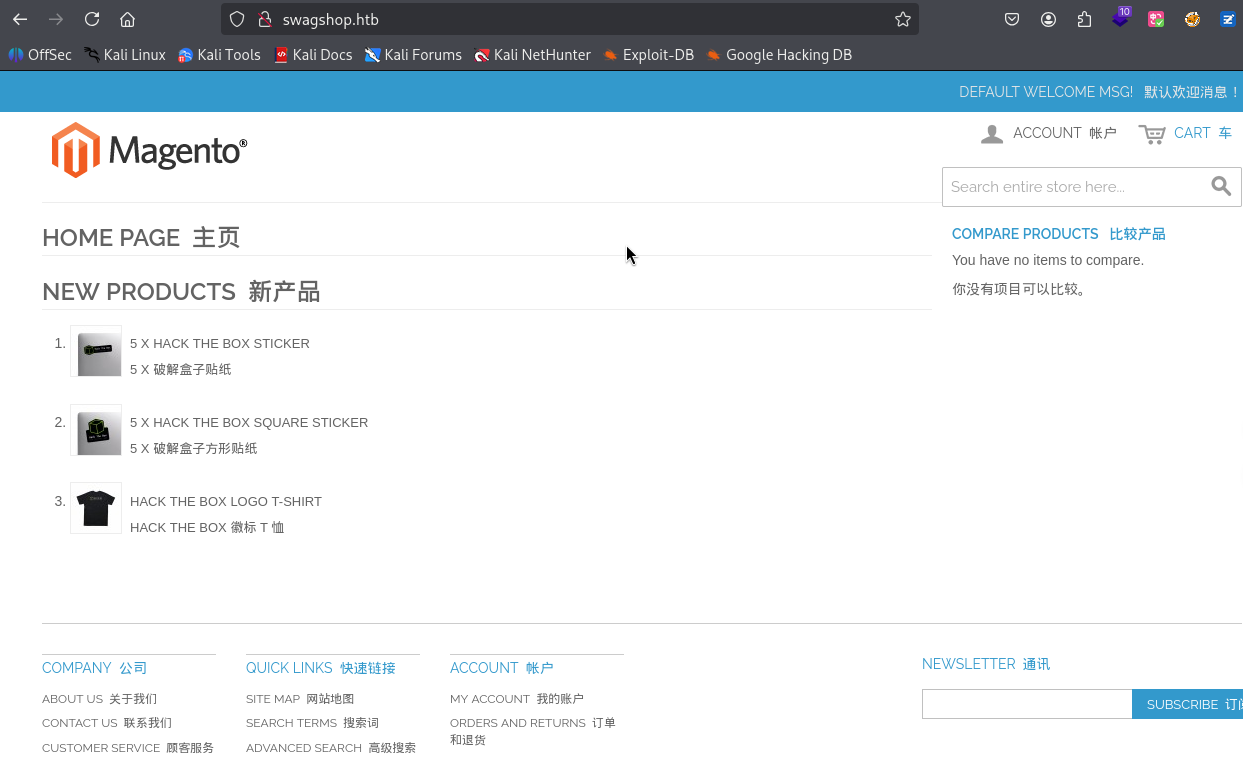Click the Subscribe button

(1187, 704)
